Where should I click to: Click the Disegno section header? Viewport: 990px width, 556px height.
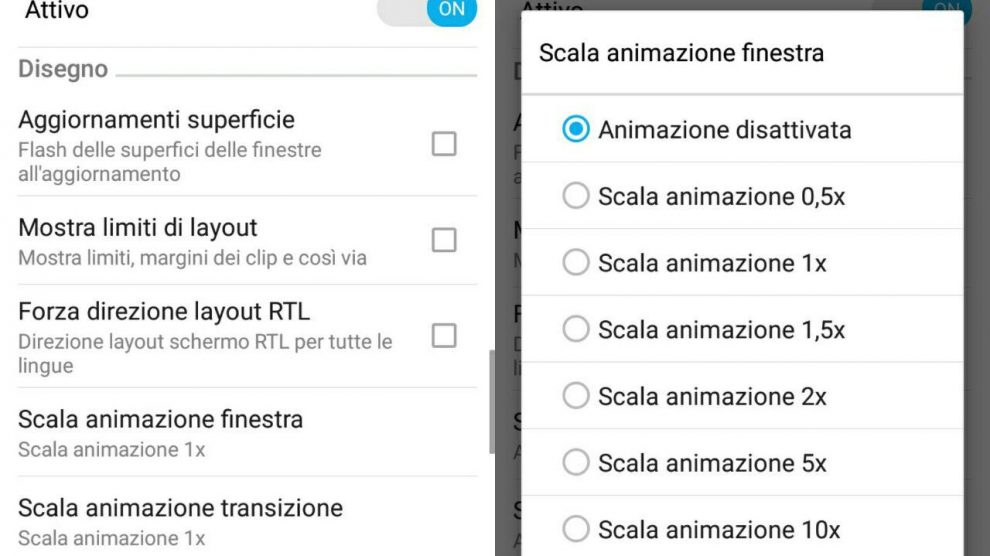pos(63,69)
